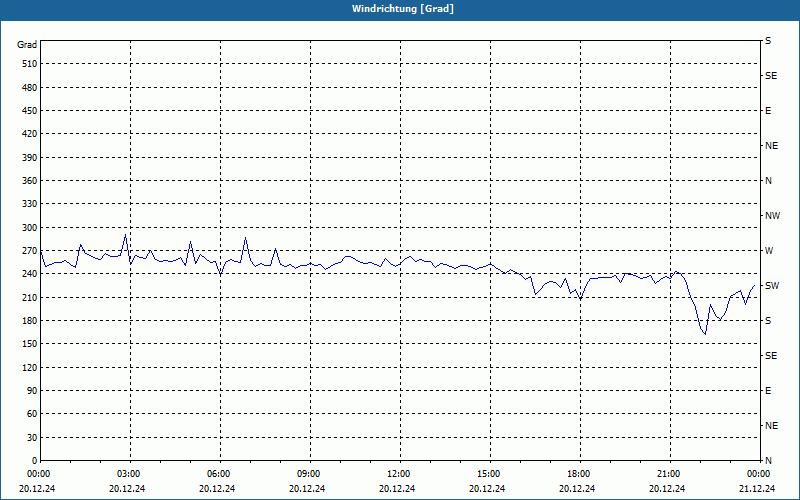Click the 20.12.24 date under 12:00
Image resolution: width=800 pixels, height=500 pixels.
click(x=397, y=489)
